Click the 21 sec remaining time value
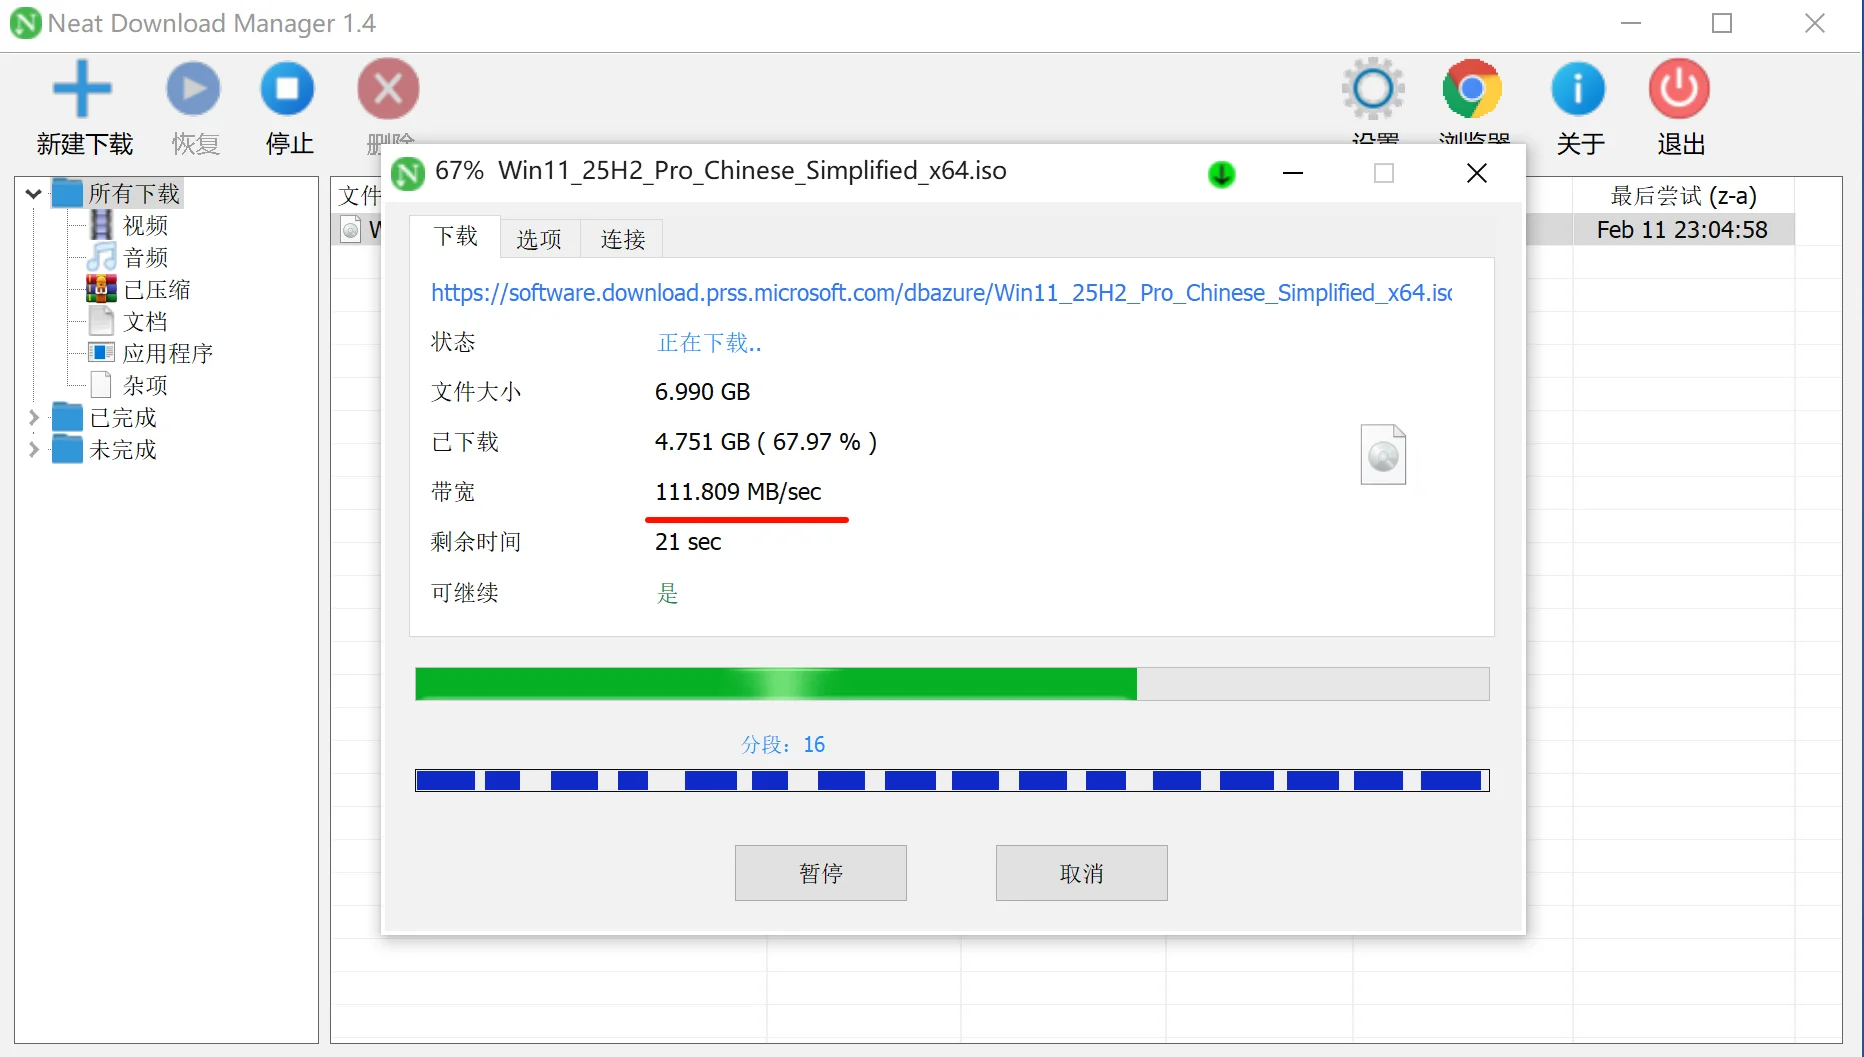This screenshot has width=1864, height=1057. tap(688, 542)
